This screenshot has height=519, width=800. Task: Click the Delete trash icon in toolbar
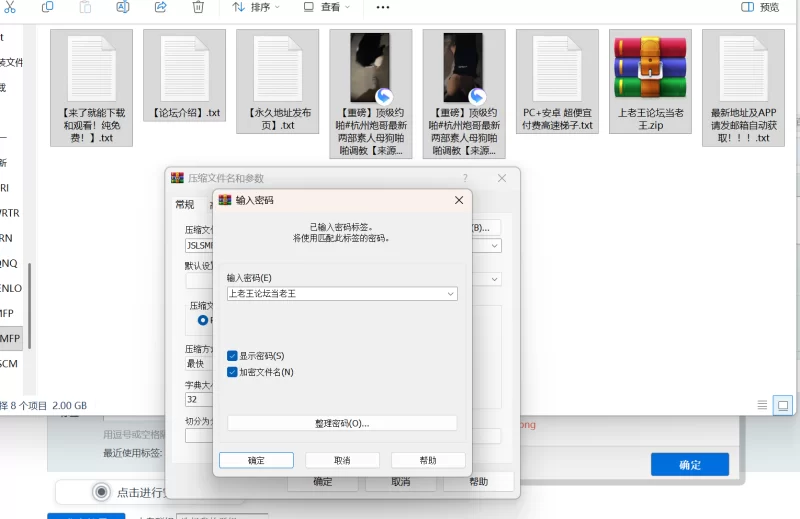coord(198,7)
